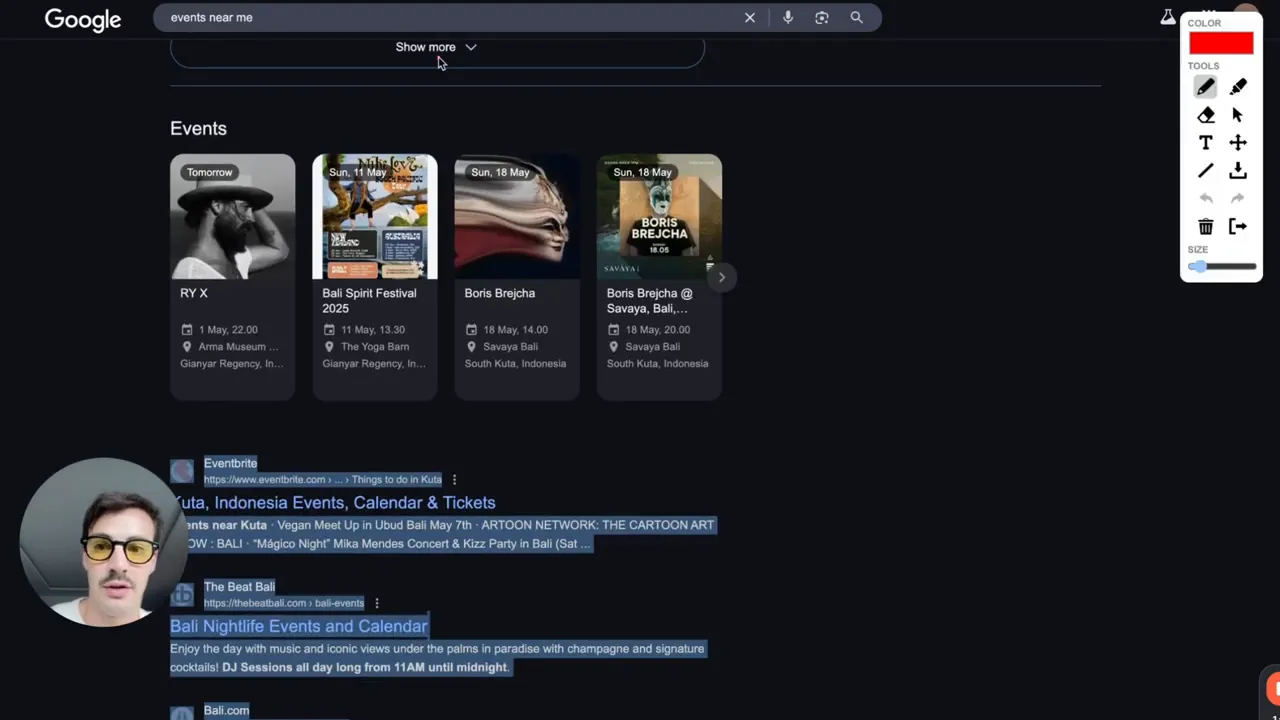Click the 'Tomorrow' date badge on RY X
The image size is (1280, 720).
coord(209,172)
